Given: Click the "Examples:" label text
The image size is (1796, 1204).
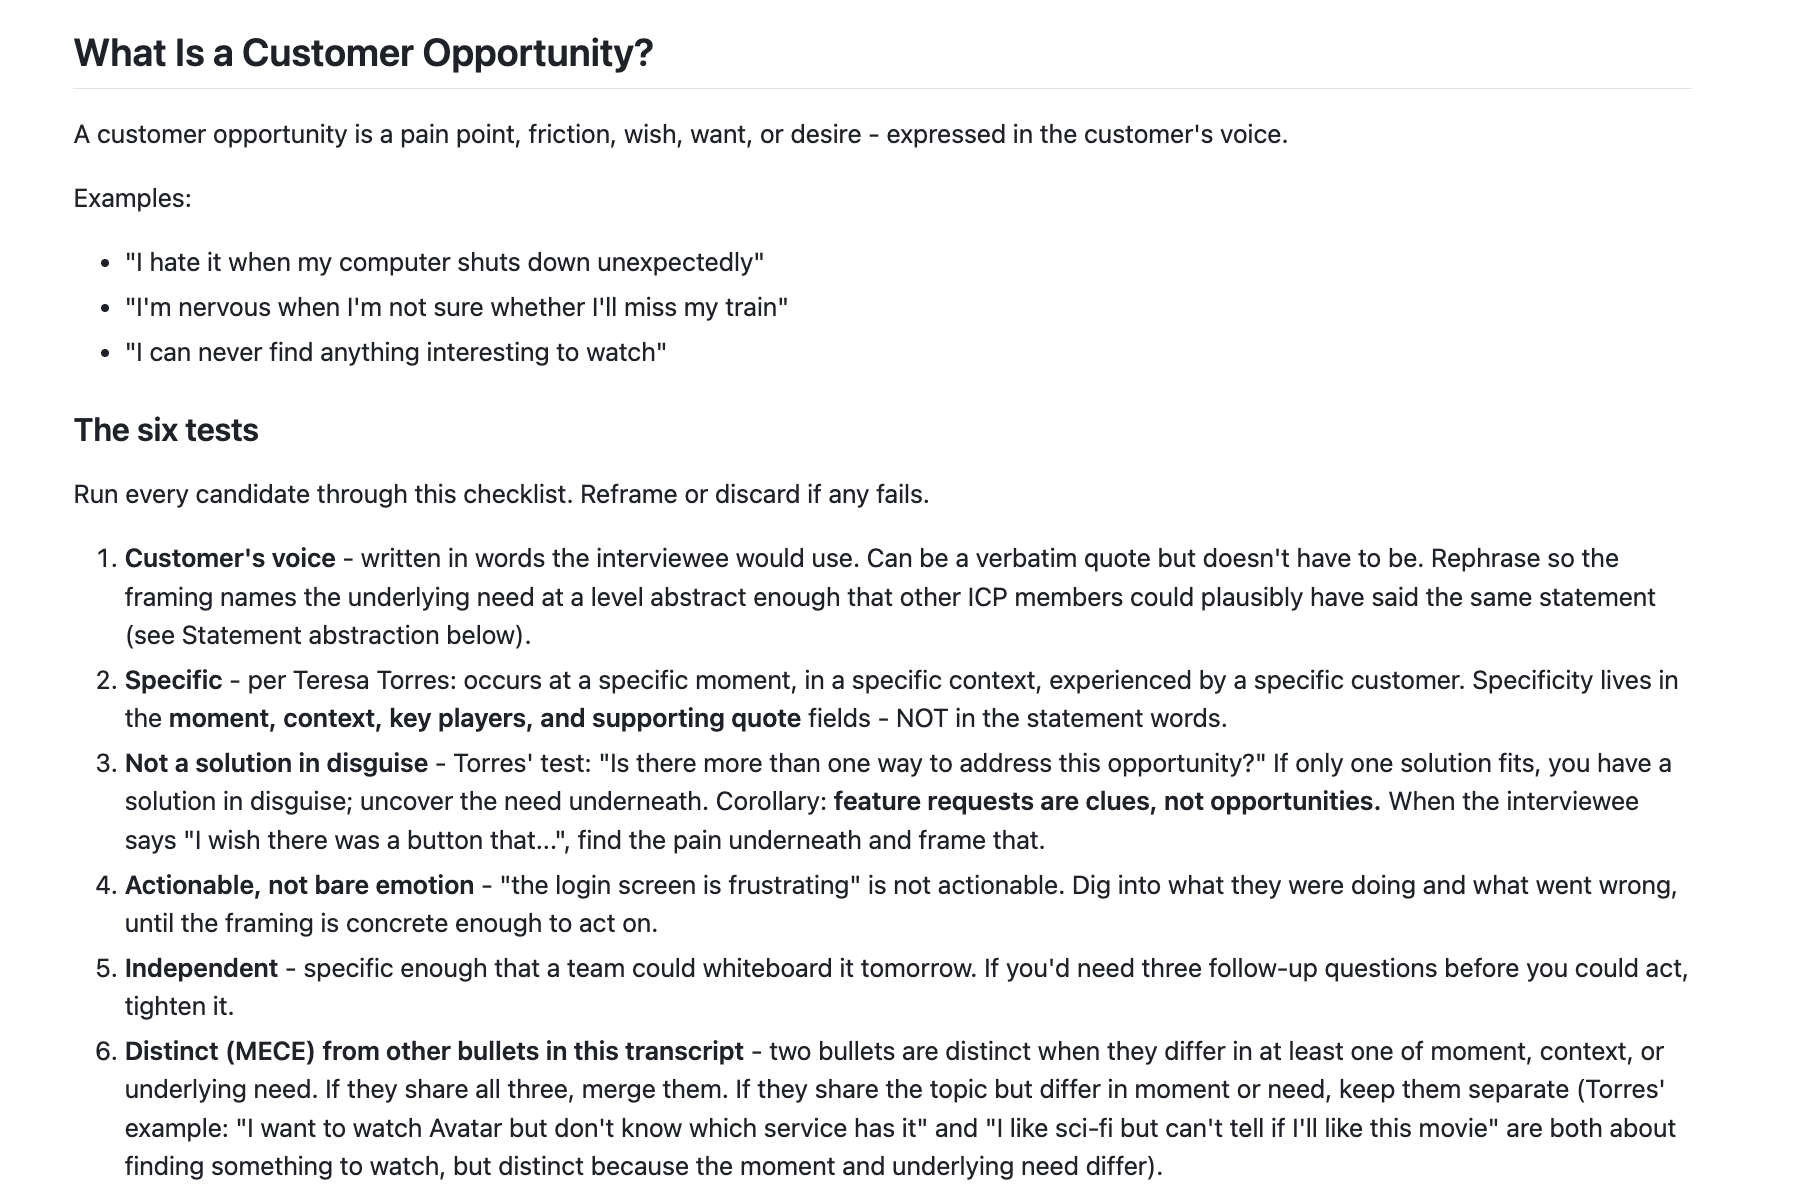Looking at the screenshot, I should click(132, 198).
